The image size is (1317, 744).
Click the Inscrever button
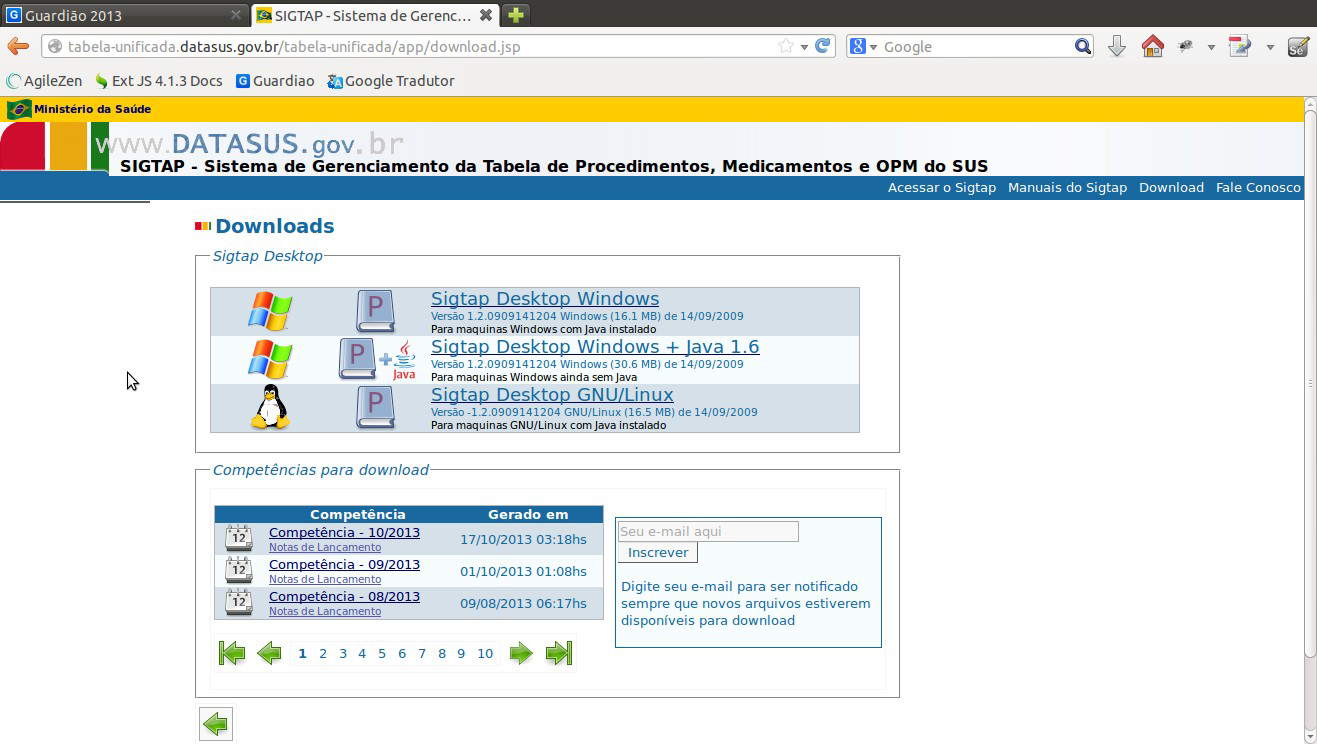(658, 553)
